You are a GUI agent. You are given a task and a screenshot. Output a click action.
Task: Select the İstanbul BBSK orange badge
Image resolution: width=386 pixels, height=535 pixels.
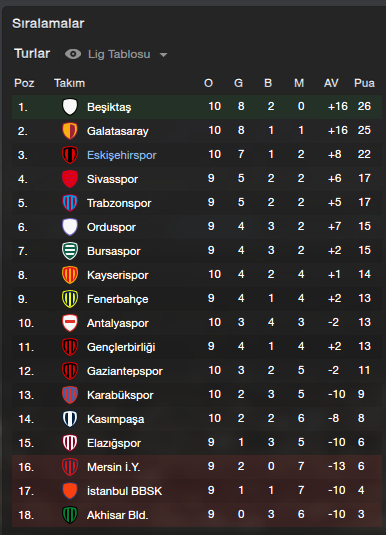(x=70, y=491)
